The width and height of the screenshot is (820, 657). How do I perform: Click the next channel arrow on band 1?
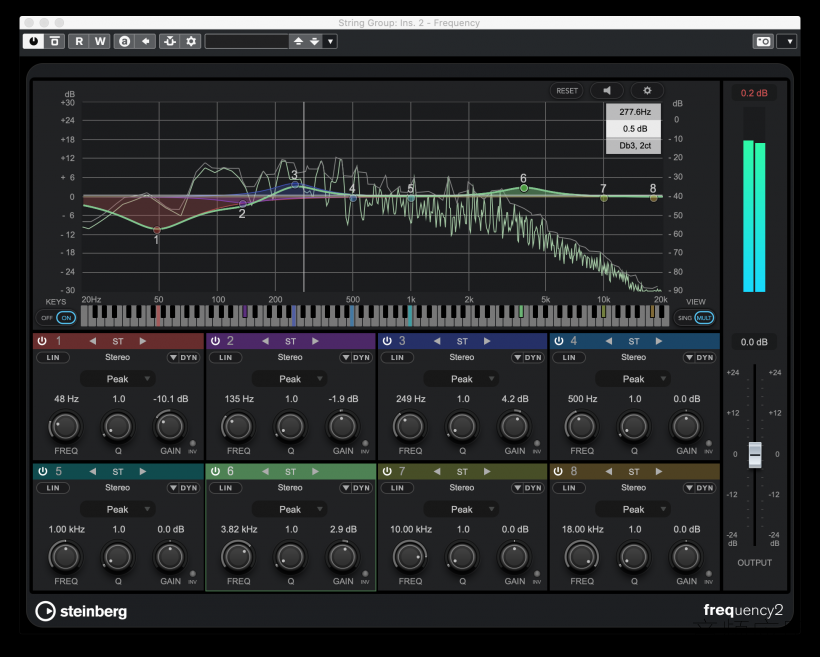click(143, 341)
